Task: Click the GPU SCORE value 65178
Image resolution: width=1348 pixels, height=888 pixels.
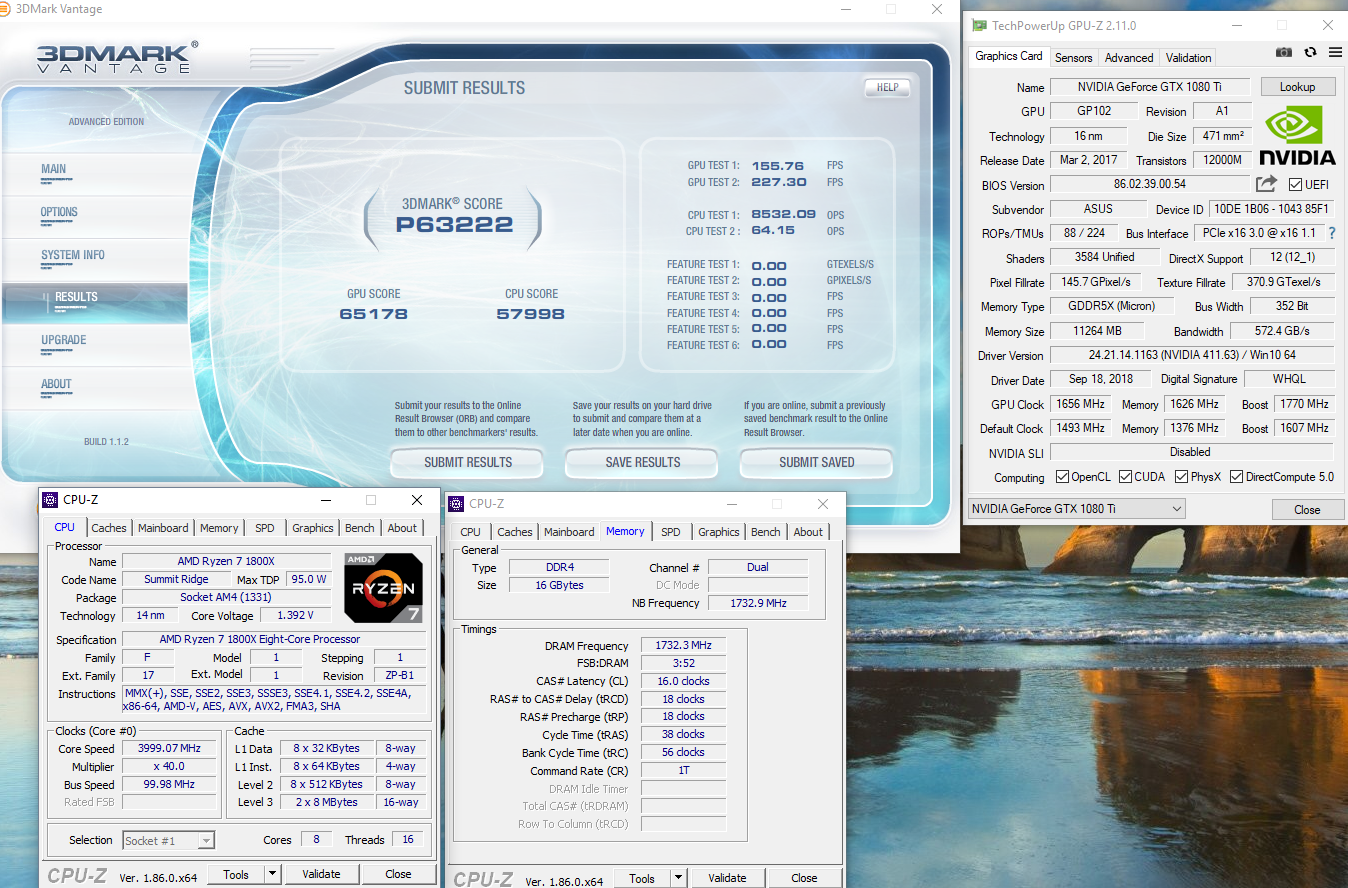Action: [x=374, y=314]
